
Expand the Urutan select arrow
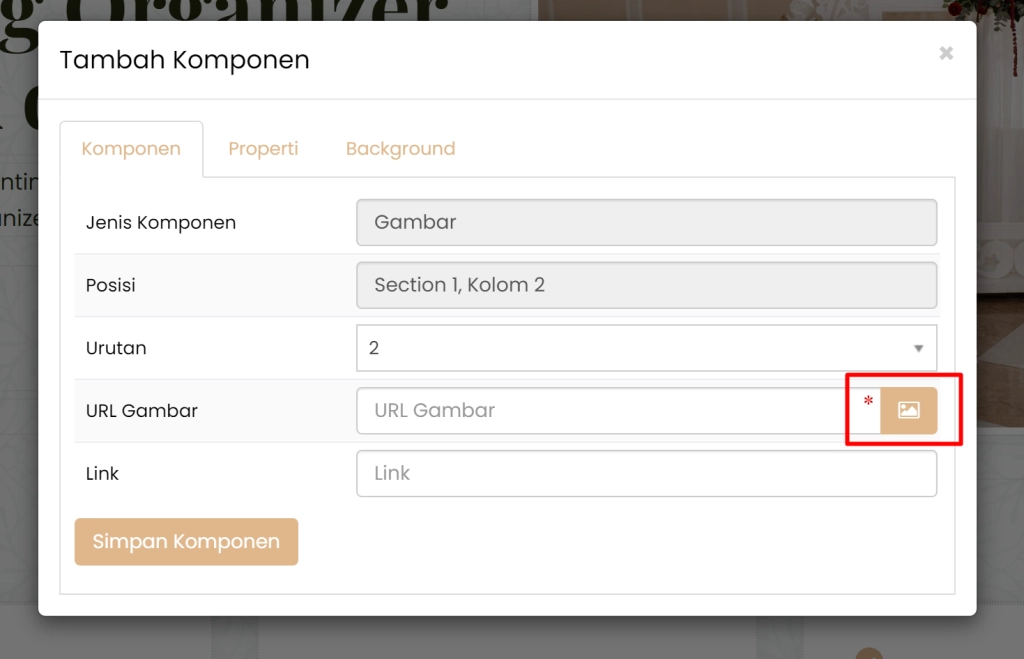click(x=918, y=348)
